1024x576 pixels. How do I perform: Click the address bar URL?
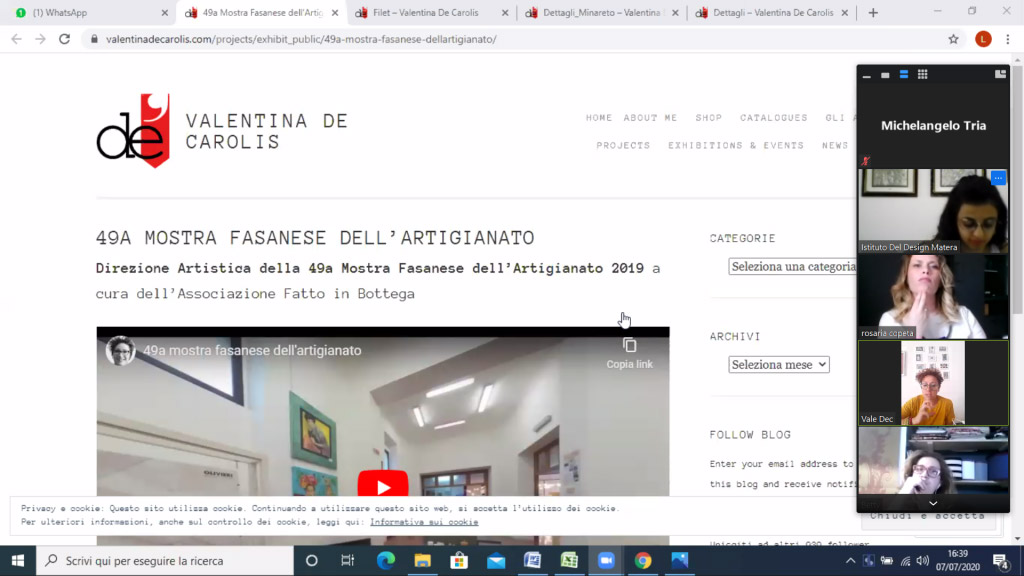click(301, 39)
